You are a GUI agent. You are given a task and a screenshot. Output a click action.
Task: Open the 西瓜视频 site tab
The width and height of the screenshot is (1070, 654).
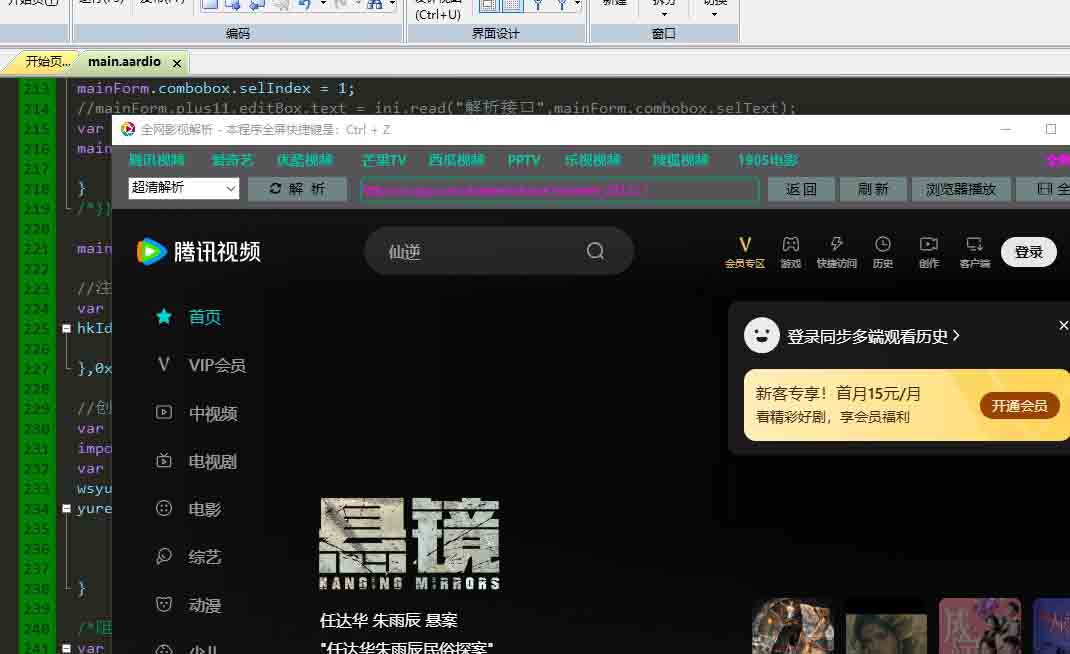[x=457, y=160]
